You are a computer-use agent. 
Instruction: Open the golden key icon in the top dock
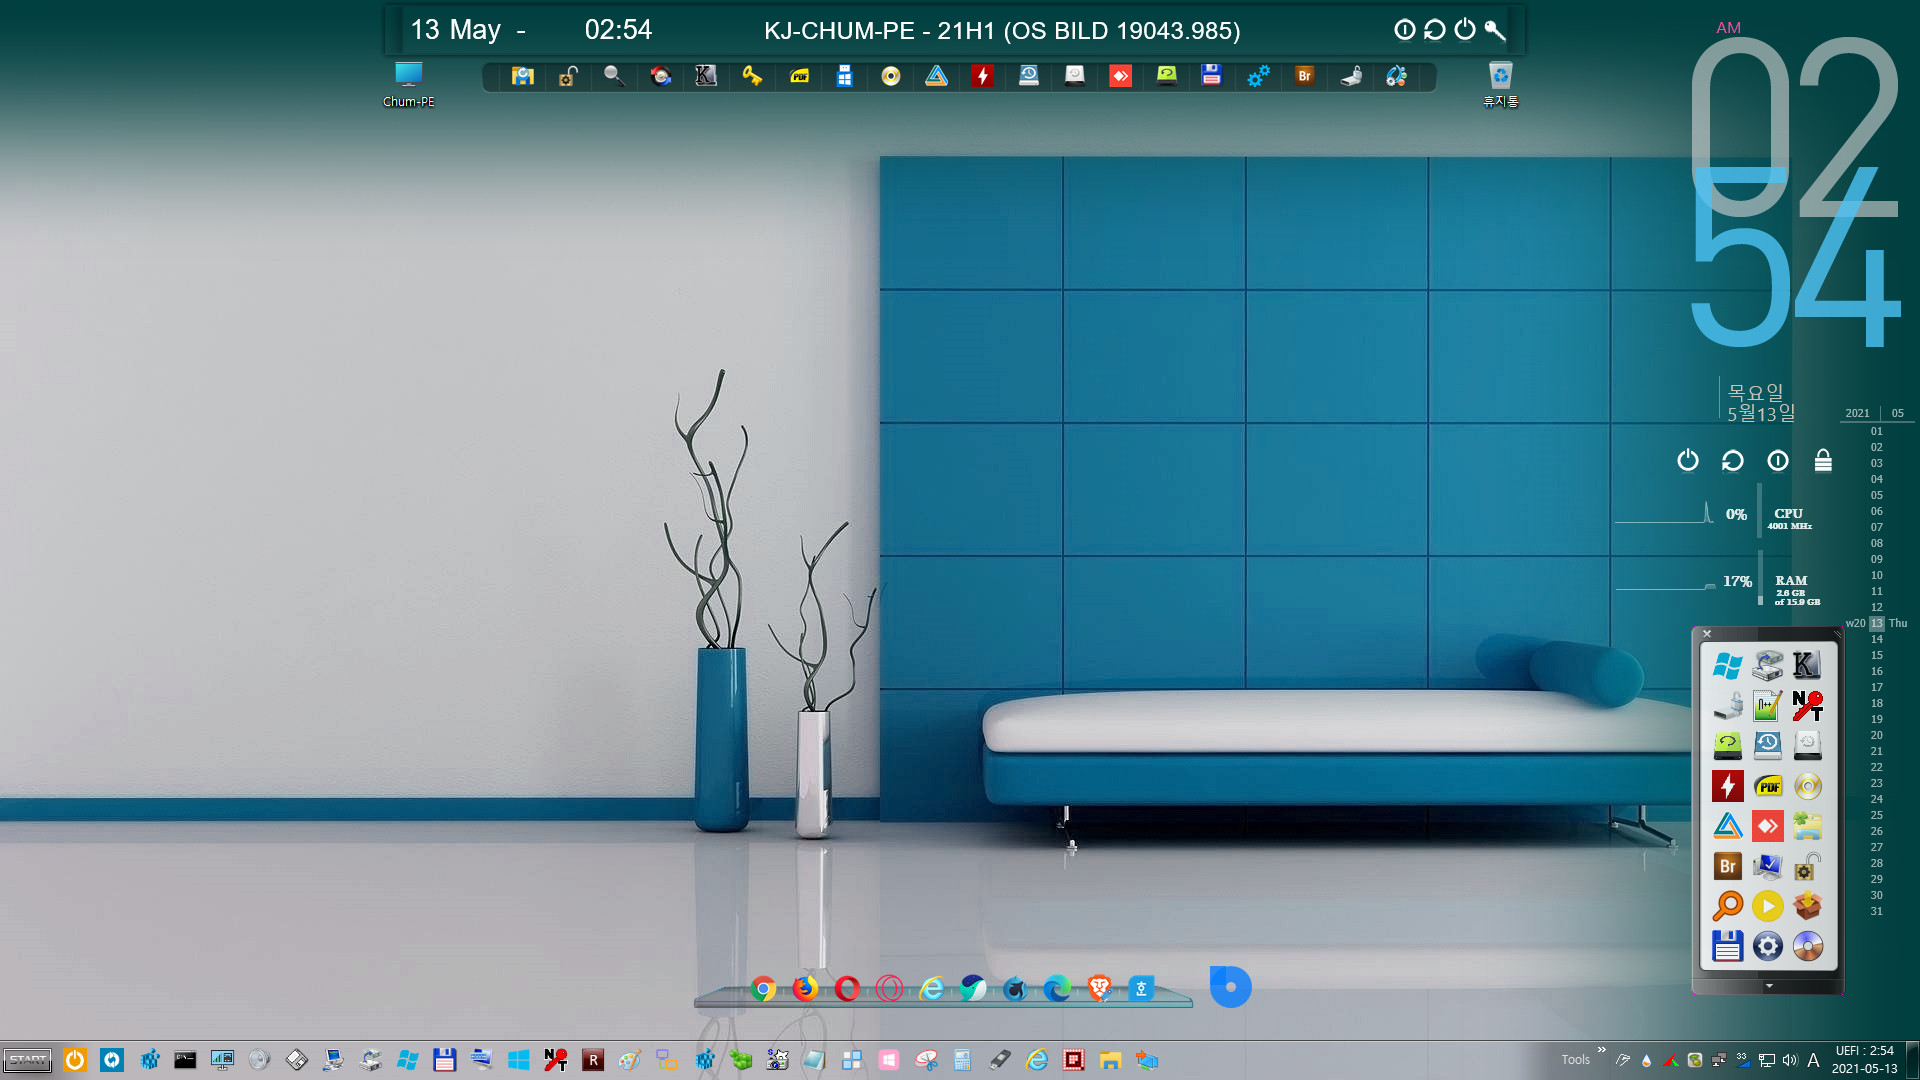click(x=752, y=76)
